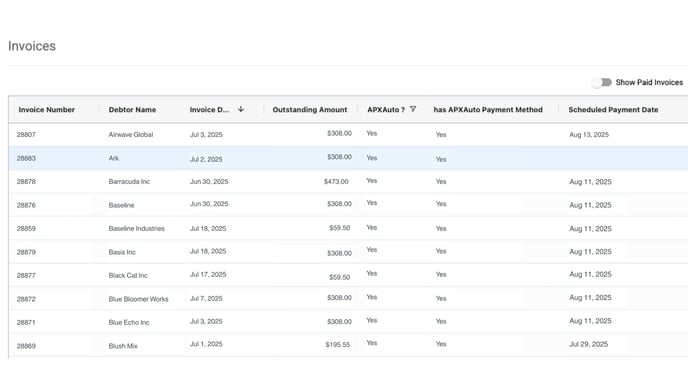Select invoice 28807 row
688x387 pixels.
tap(348, 134)
